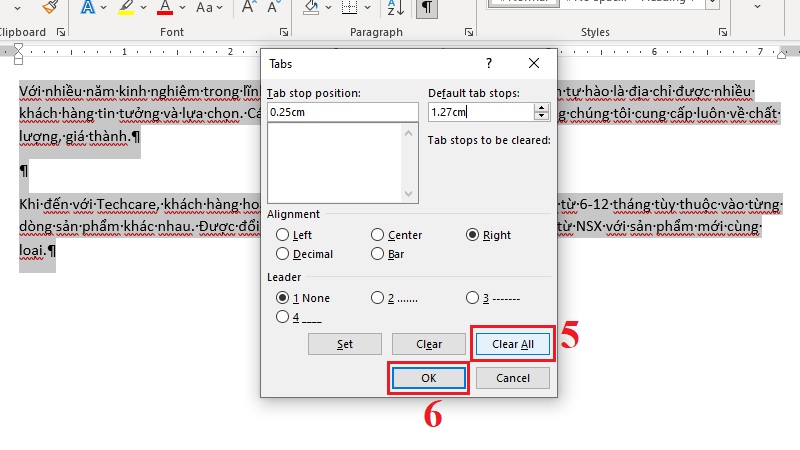This screenshot has width=800, height=450.
Task: Click the Clear All button
Action: (x=513, y=344)
